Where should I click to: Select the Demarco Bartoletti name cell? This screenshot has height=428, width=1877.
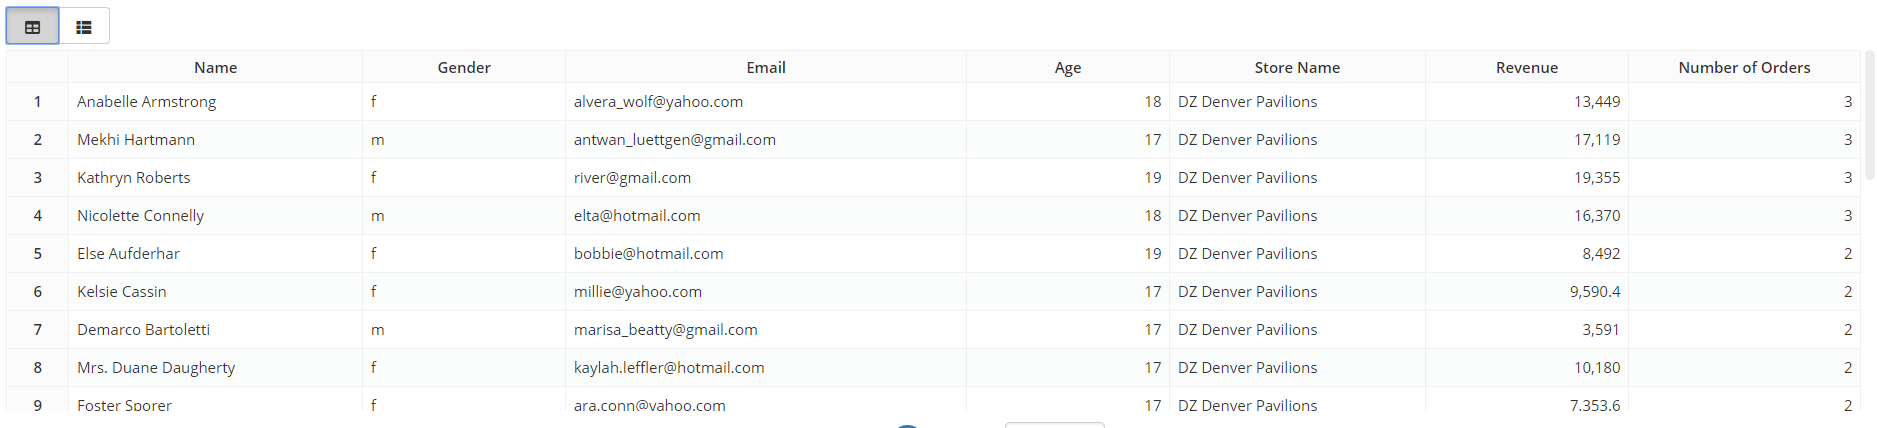(144, 330)
